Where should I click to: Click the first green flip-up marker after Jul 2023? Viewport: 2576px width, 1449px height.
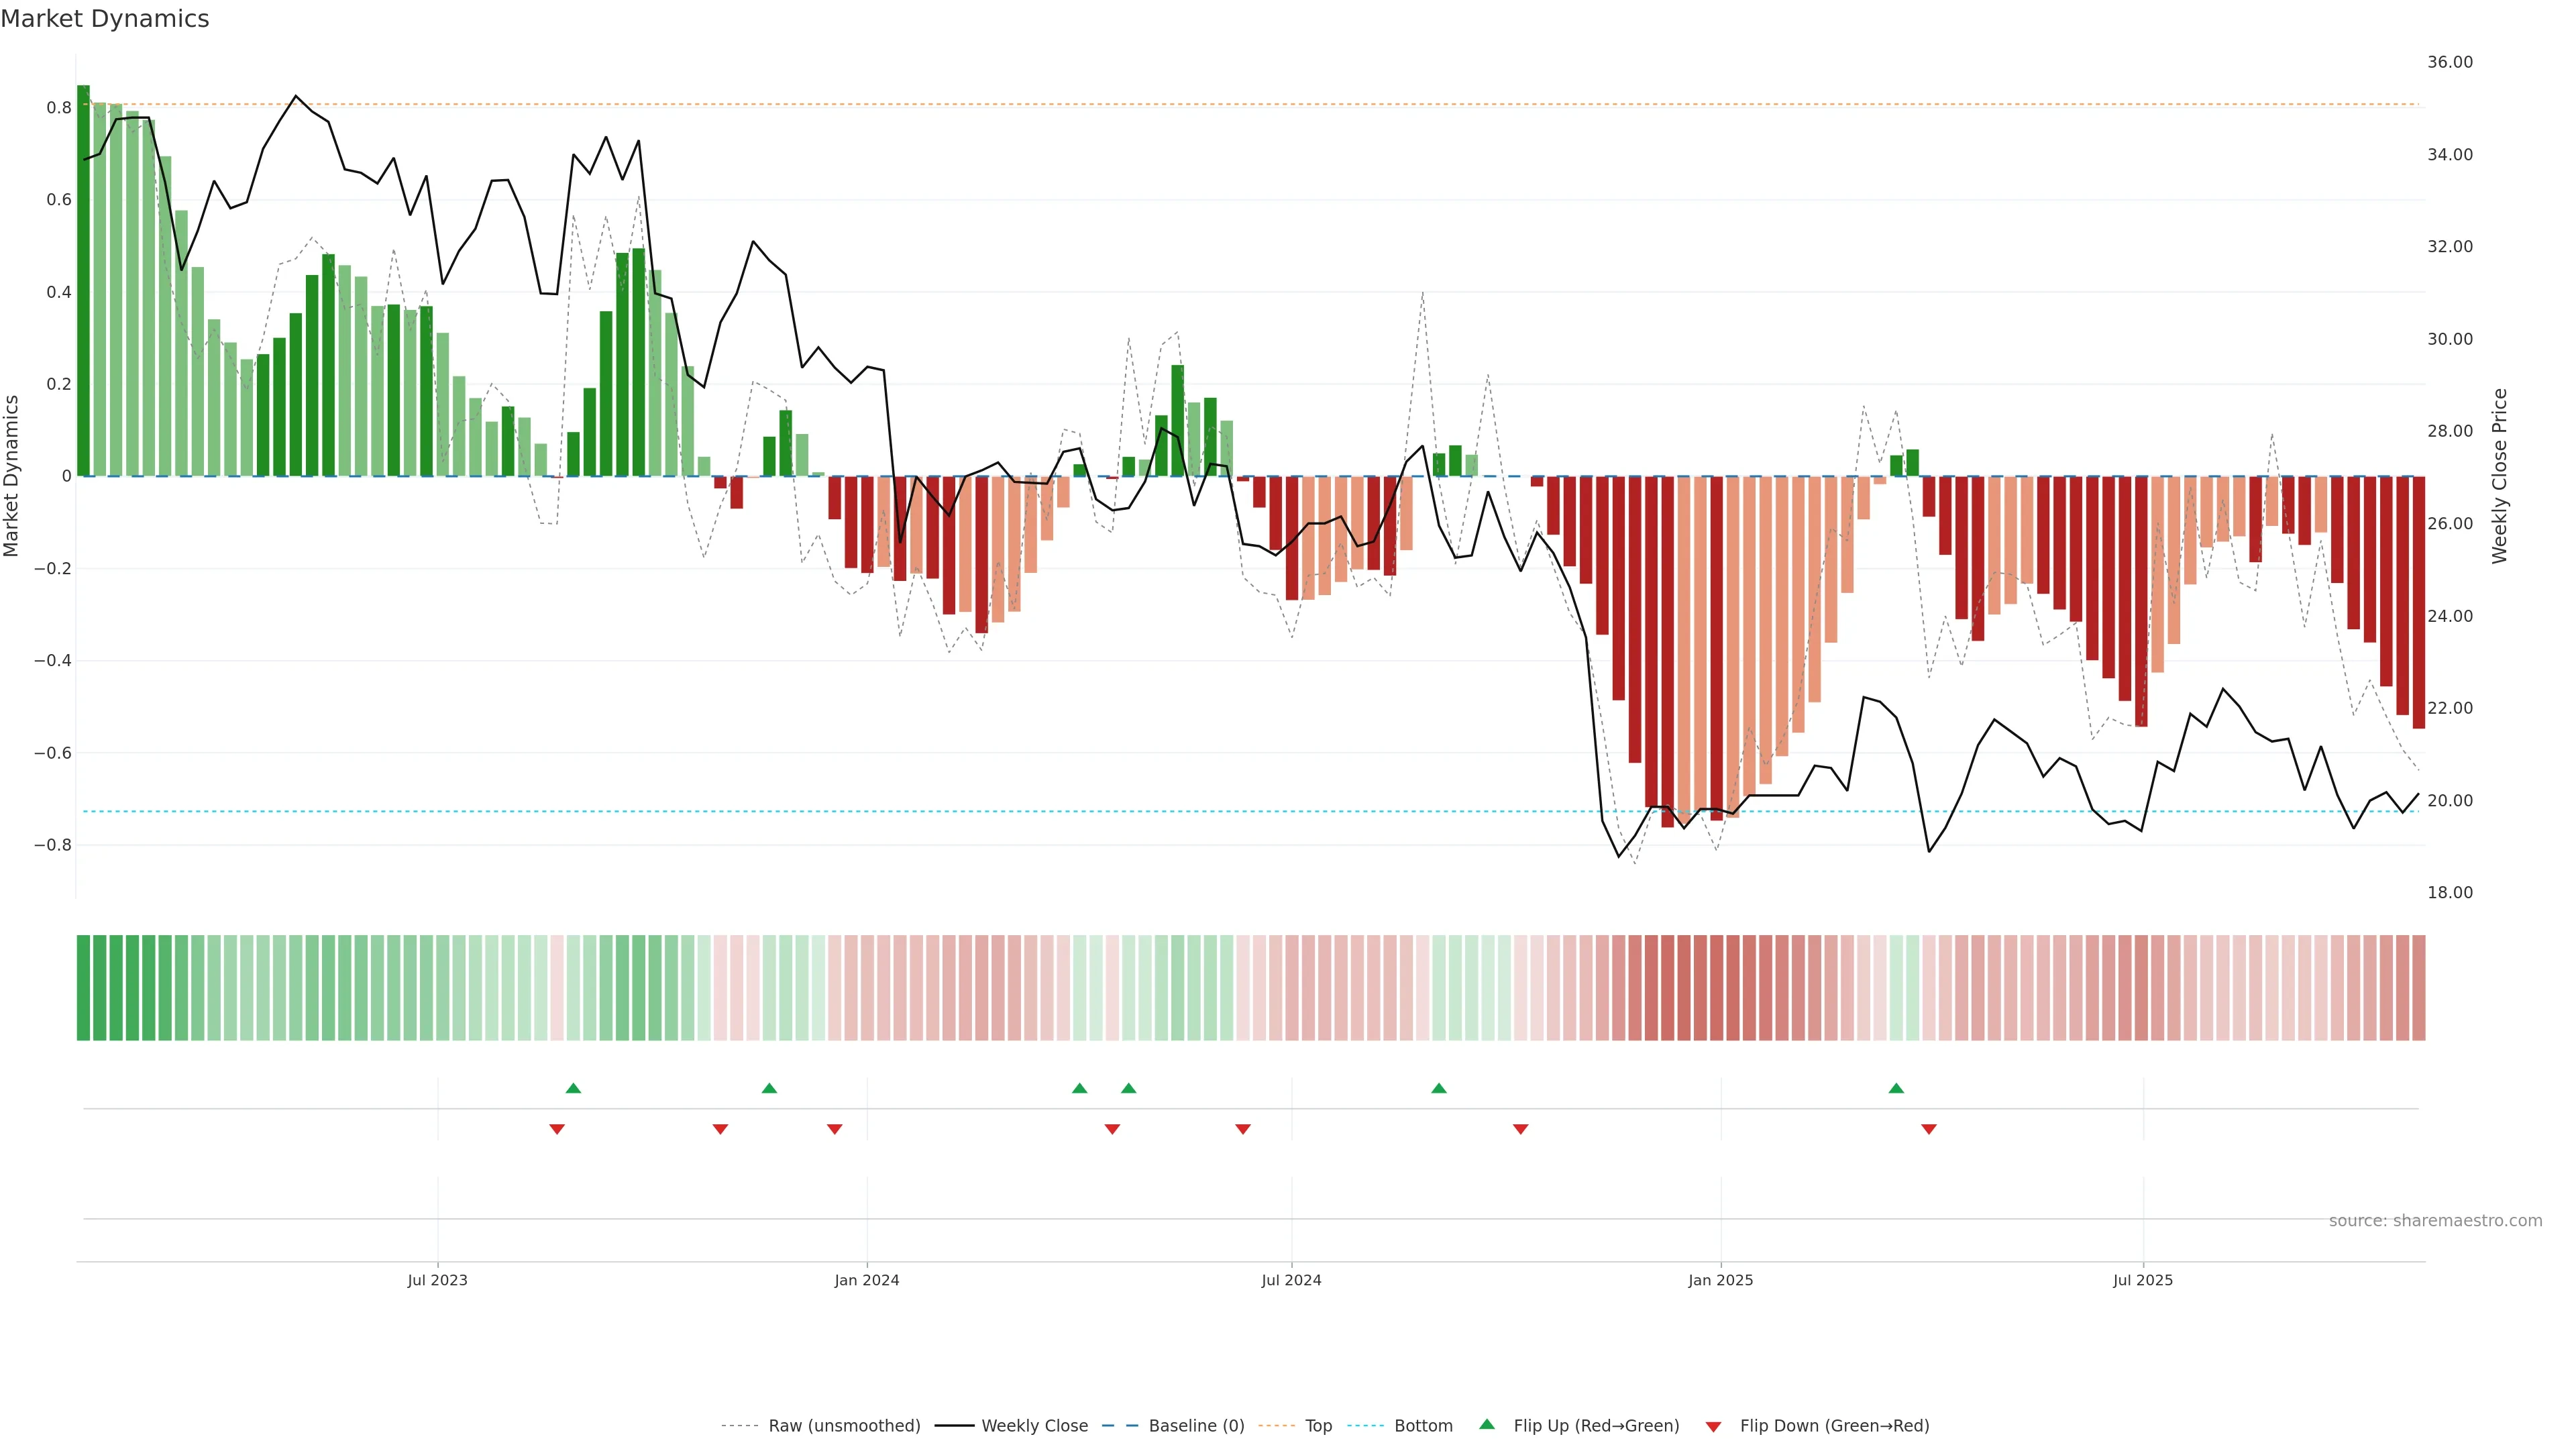pos(573,1088)
